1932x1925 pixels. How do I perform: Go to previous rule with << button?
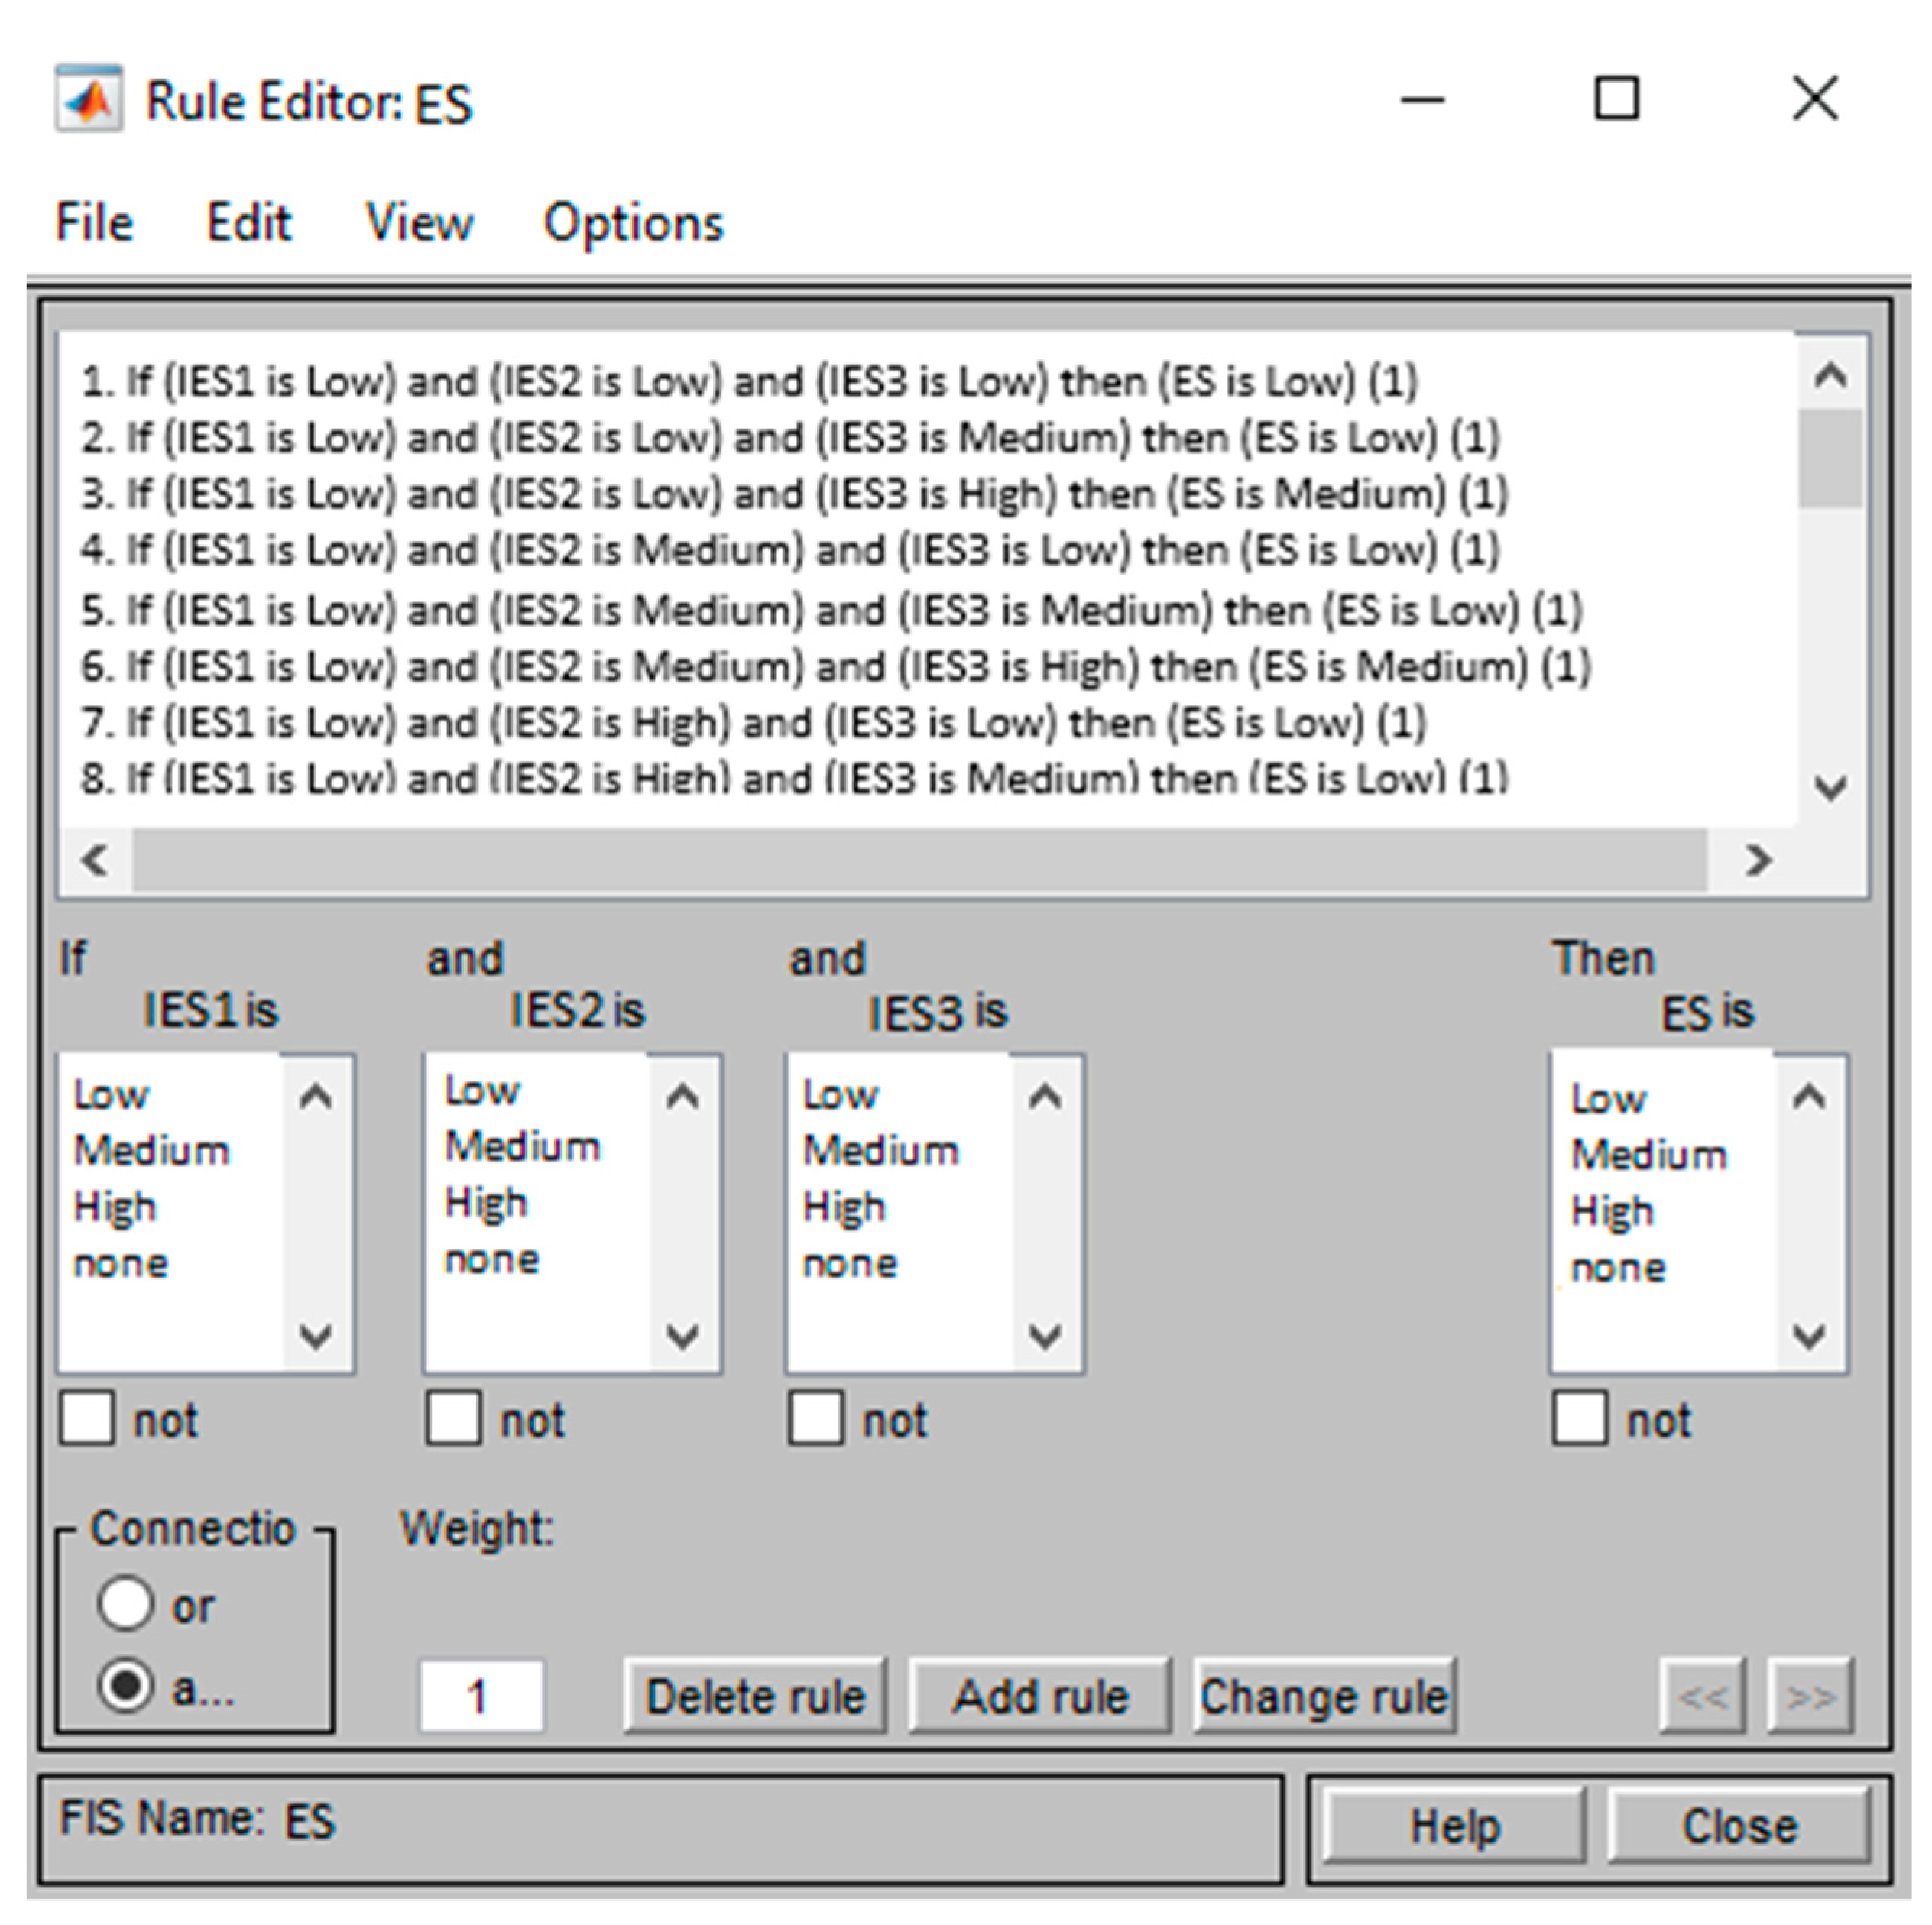tap(1702, 1696)
